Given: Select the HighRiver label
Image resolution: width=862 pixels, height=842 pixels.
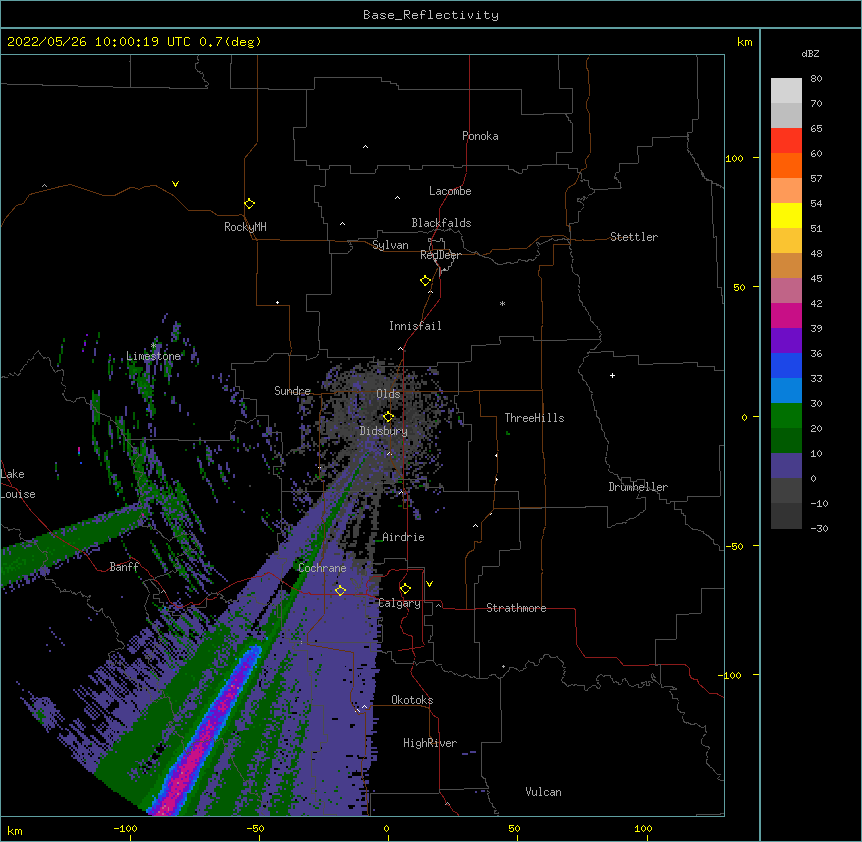Looking at the screenshot, I should pos(430,743).
